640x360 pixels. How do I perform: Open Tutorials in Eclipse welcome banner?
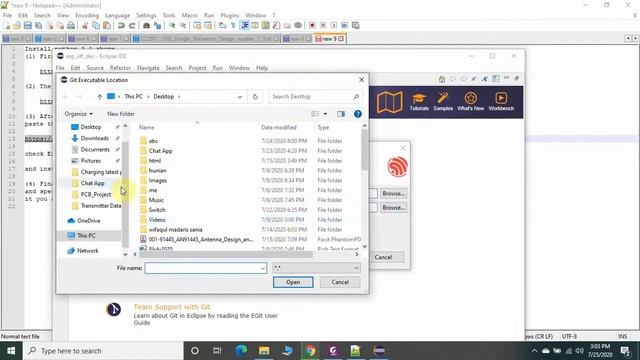419,102
